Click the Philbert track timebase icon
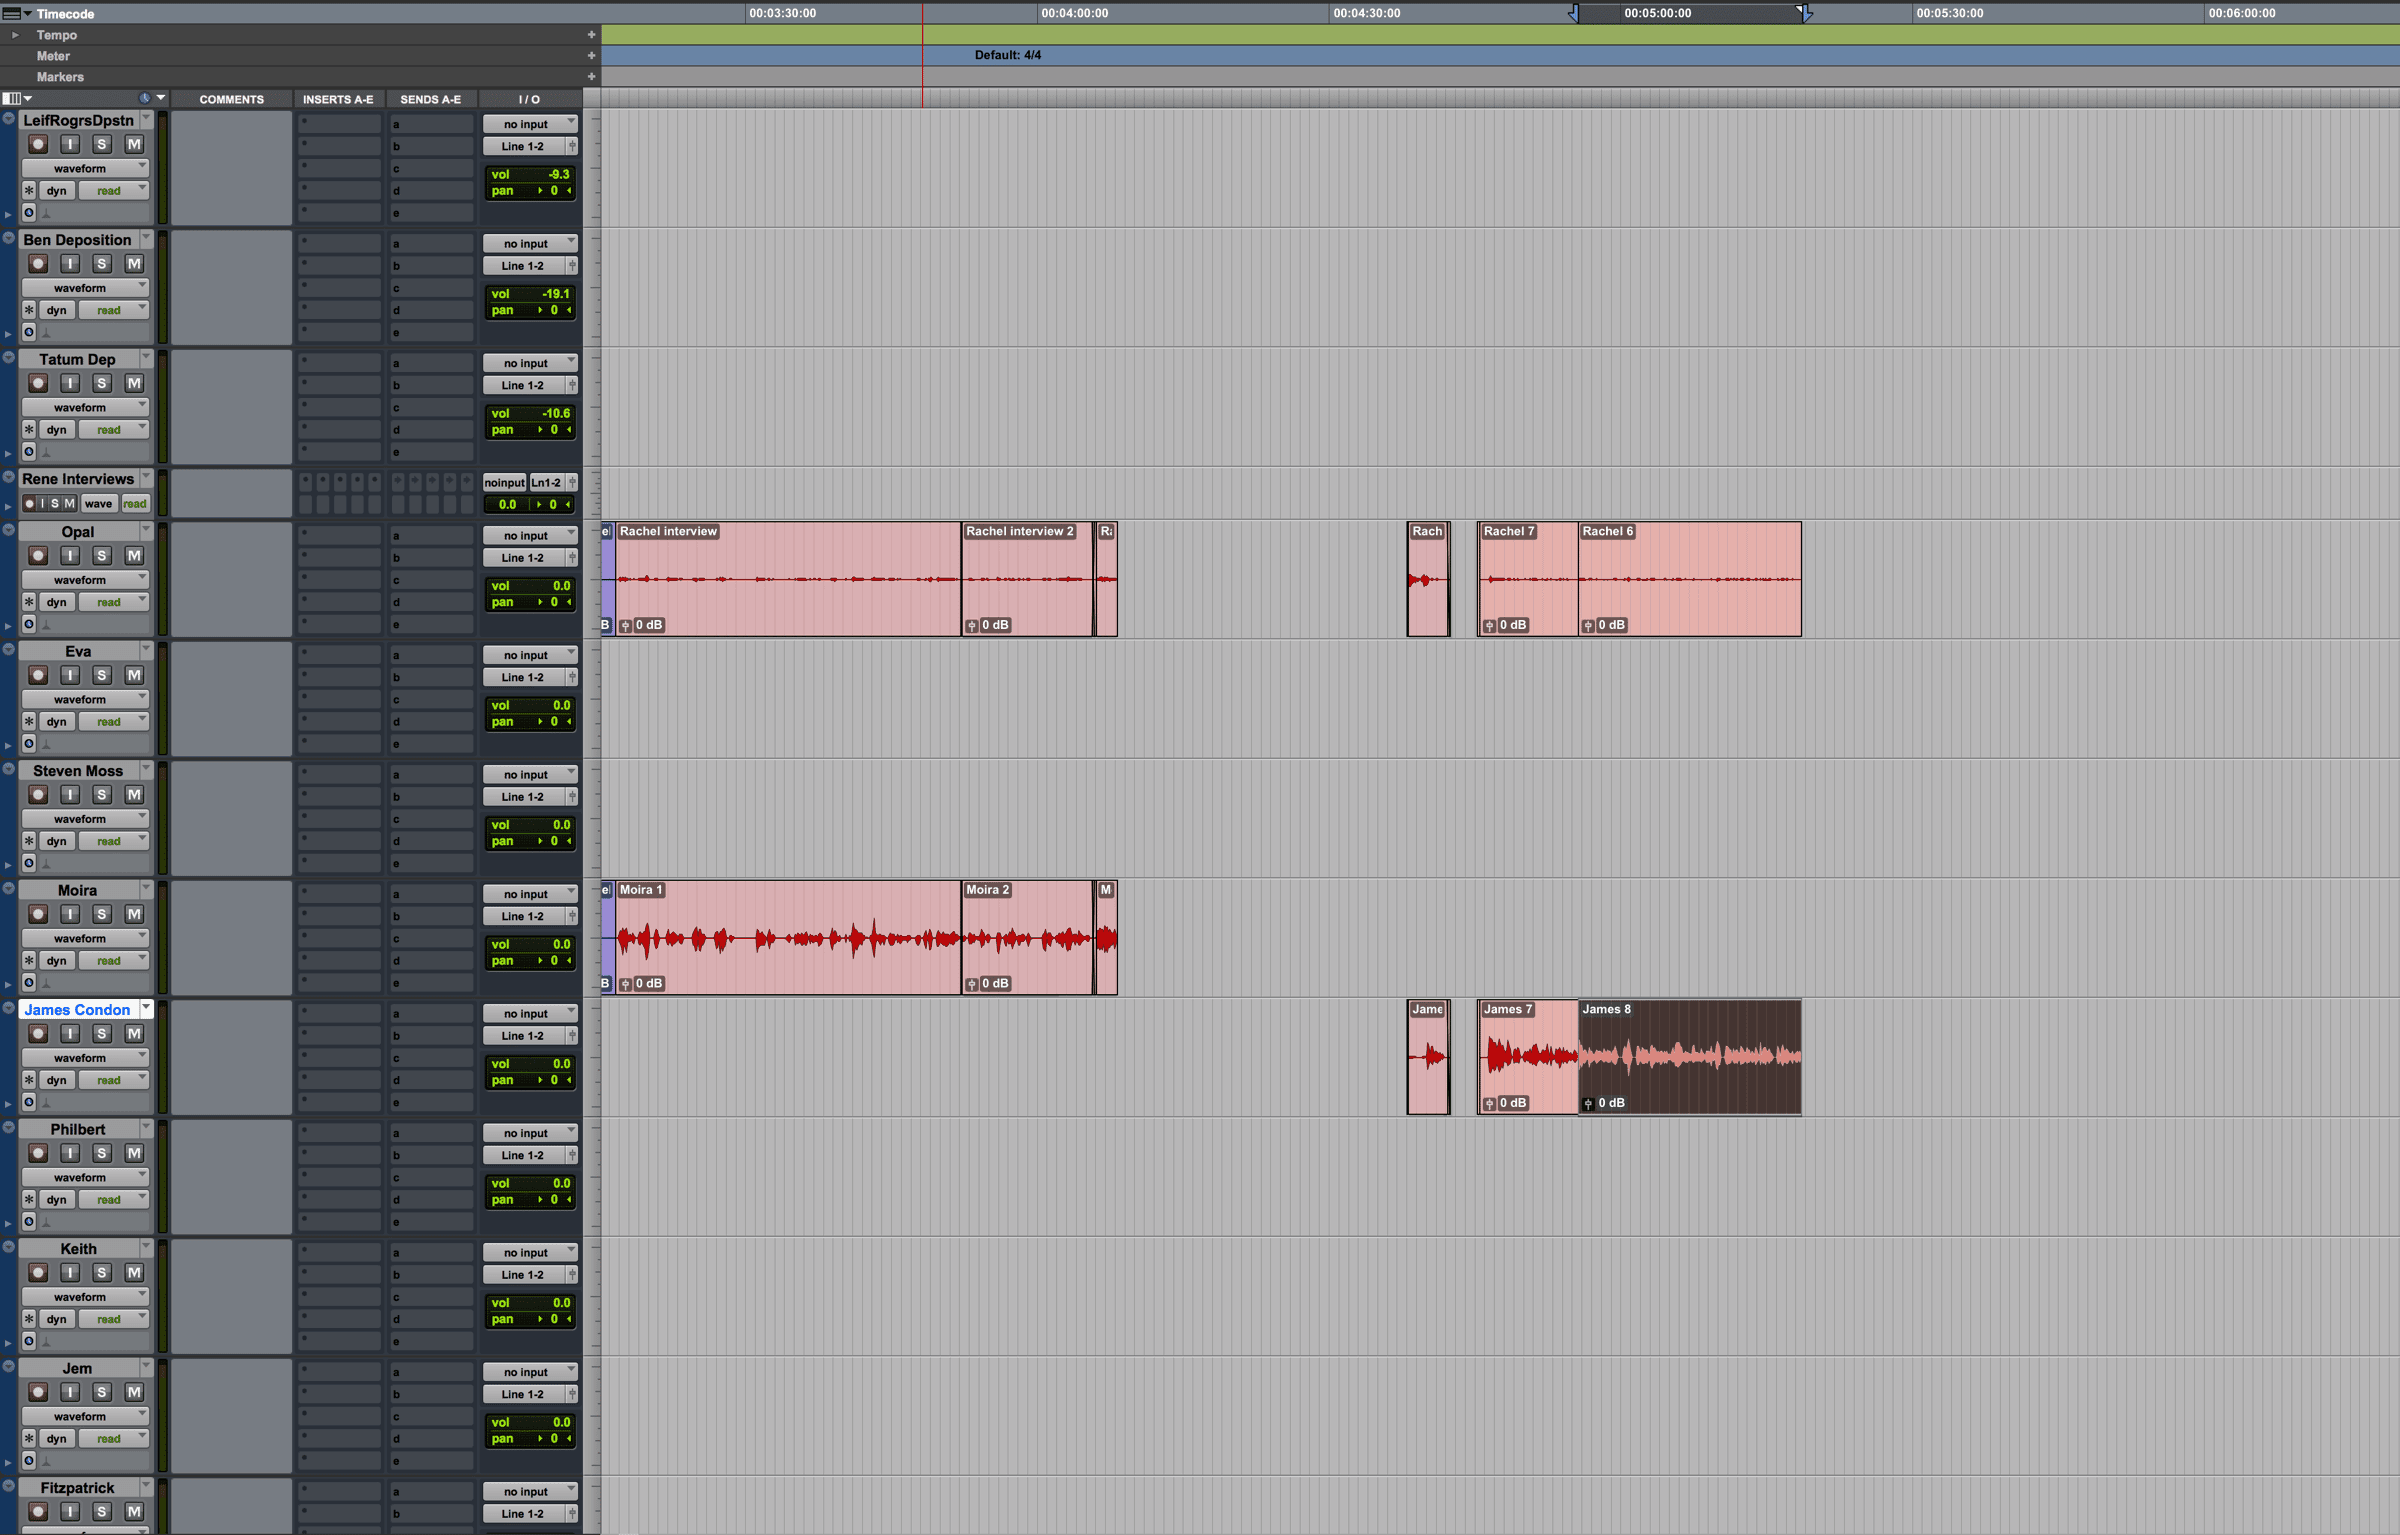Image resolution: width=2400 pixels, height=1535 pixels. [29, 1221]
